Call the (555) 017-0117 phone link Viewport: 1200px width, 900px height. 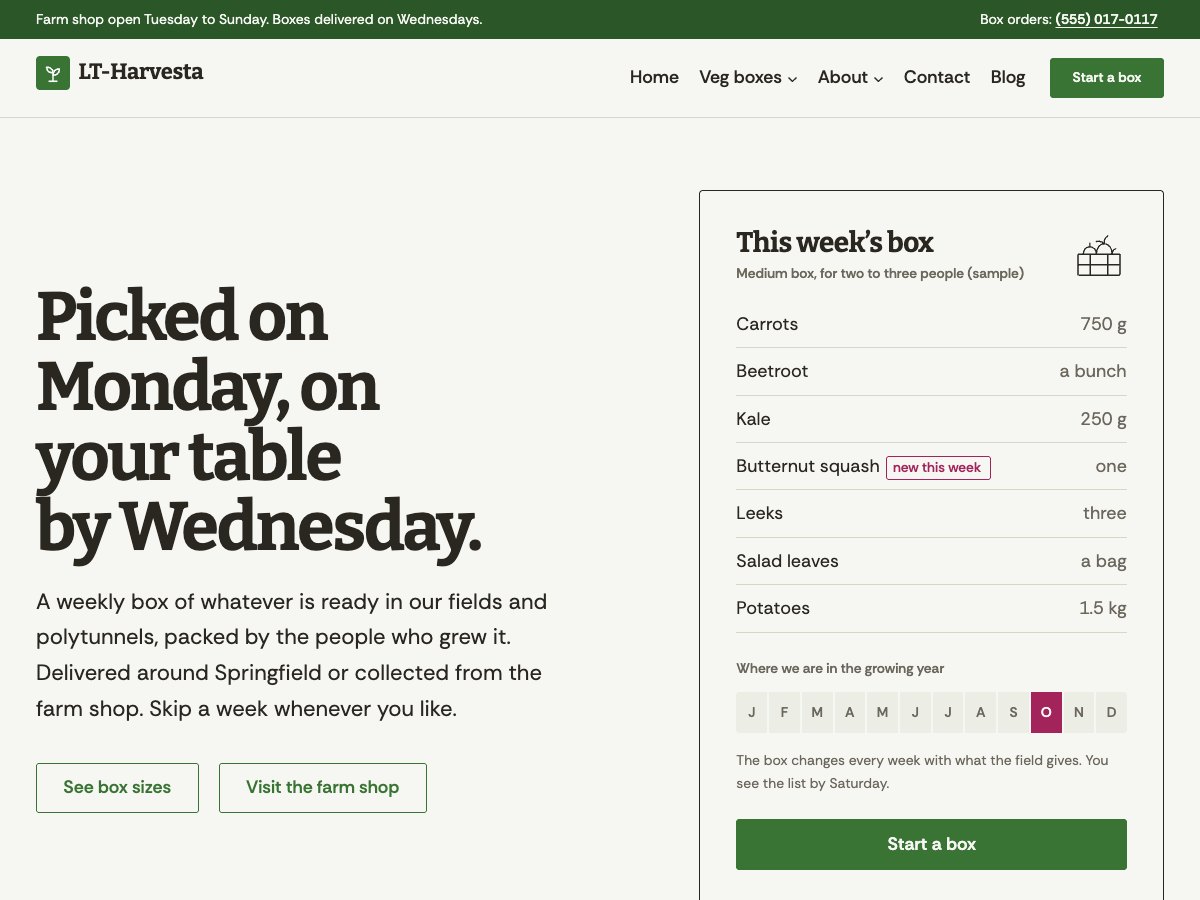point(1106,19)
